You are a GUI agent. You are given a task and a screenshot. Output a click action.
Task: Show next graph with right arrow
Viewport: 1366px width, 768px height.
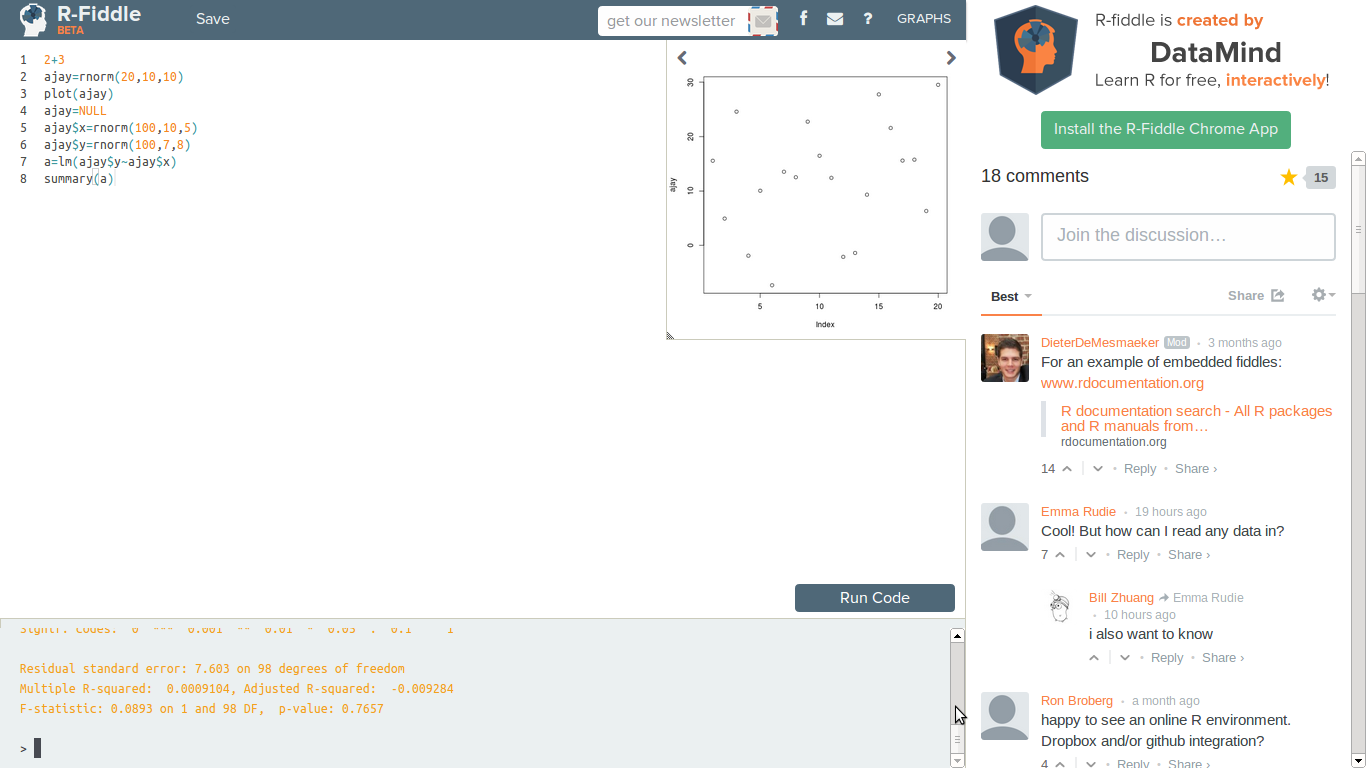(951, 58)
